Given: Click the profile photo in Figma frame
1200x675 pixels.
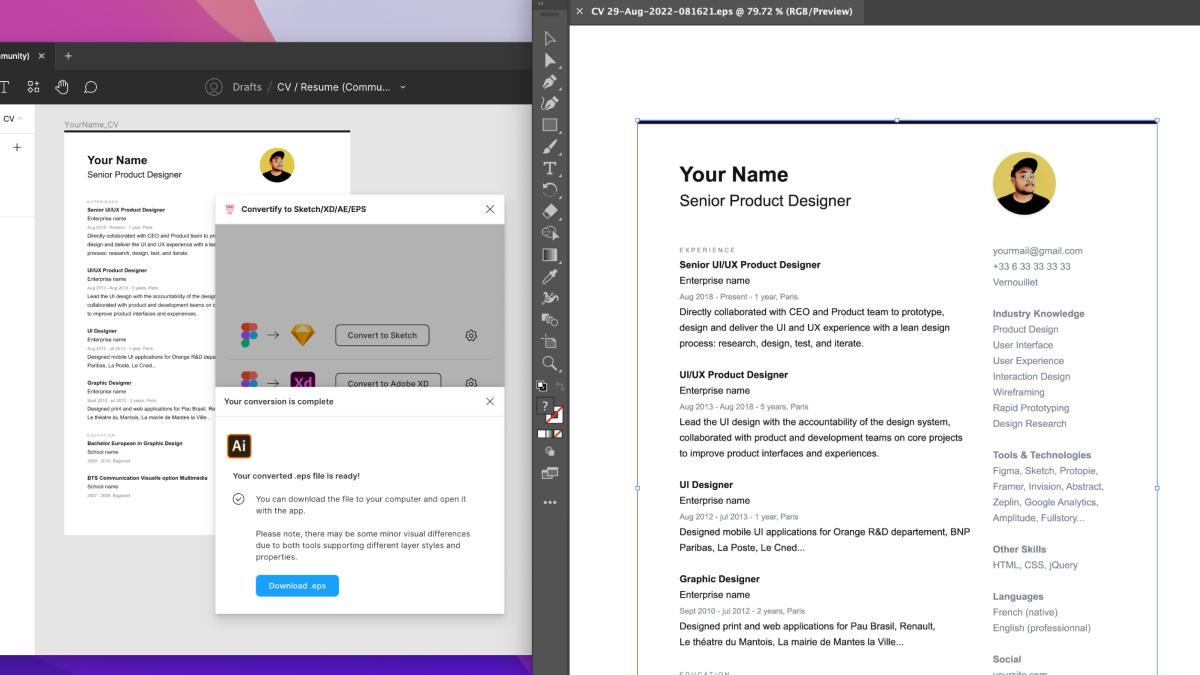Looking at the screenshot, I should click(277, 165).
